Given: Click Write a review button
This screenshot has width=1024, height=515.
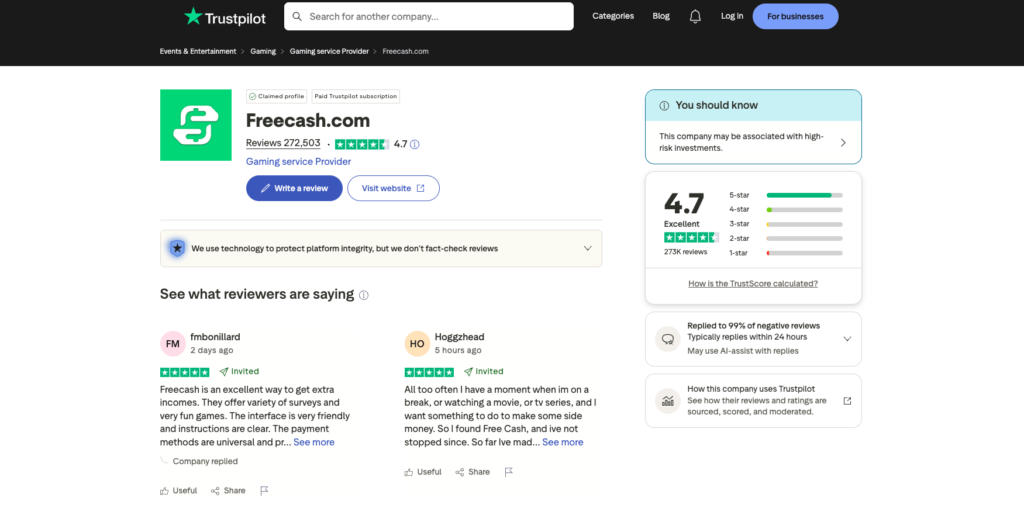Looking at the screenshot, I should tap(294, 188).
